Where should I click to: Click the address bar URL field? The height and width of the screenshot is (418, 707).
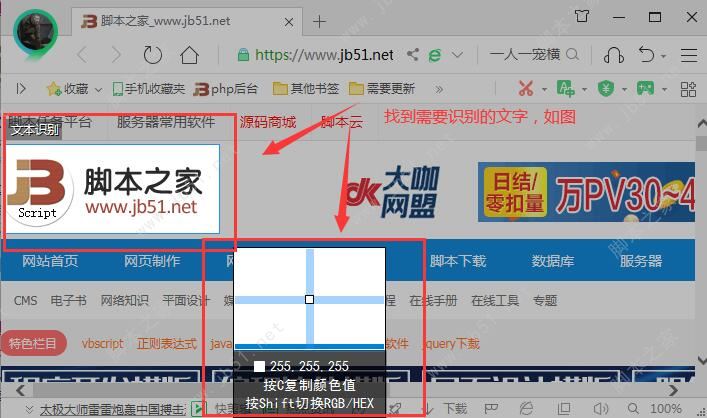[x=324, y=55]
